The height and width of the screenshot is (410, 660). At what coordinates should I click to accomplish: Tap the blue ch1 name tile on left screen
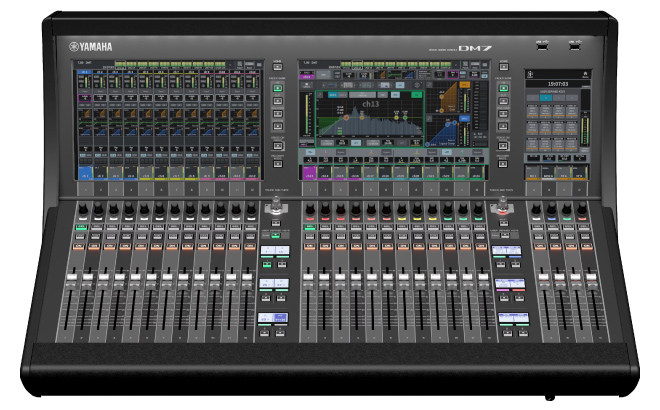click(85, 173)
